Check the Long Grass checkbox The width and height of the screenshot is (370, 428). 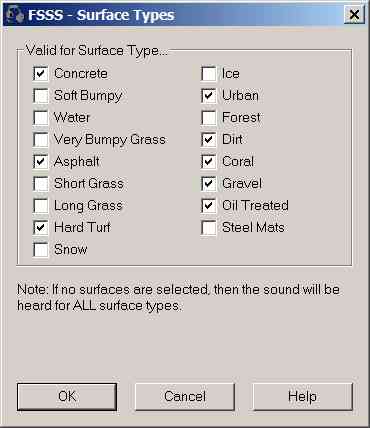coord(41,206)
